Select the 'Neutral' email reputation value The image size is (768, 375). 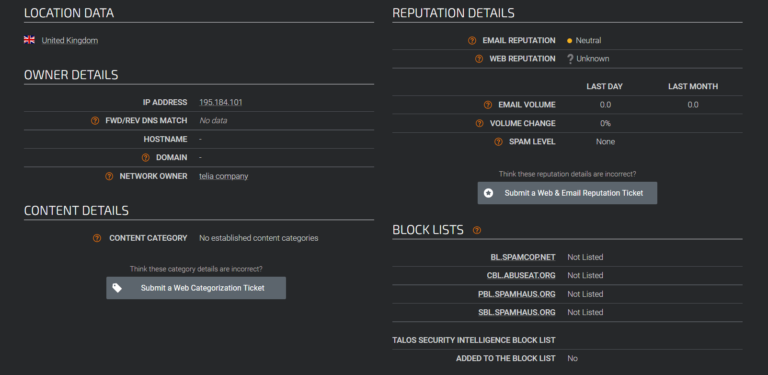(588, 41)
